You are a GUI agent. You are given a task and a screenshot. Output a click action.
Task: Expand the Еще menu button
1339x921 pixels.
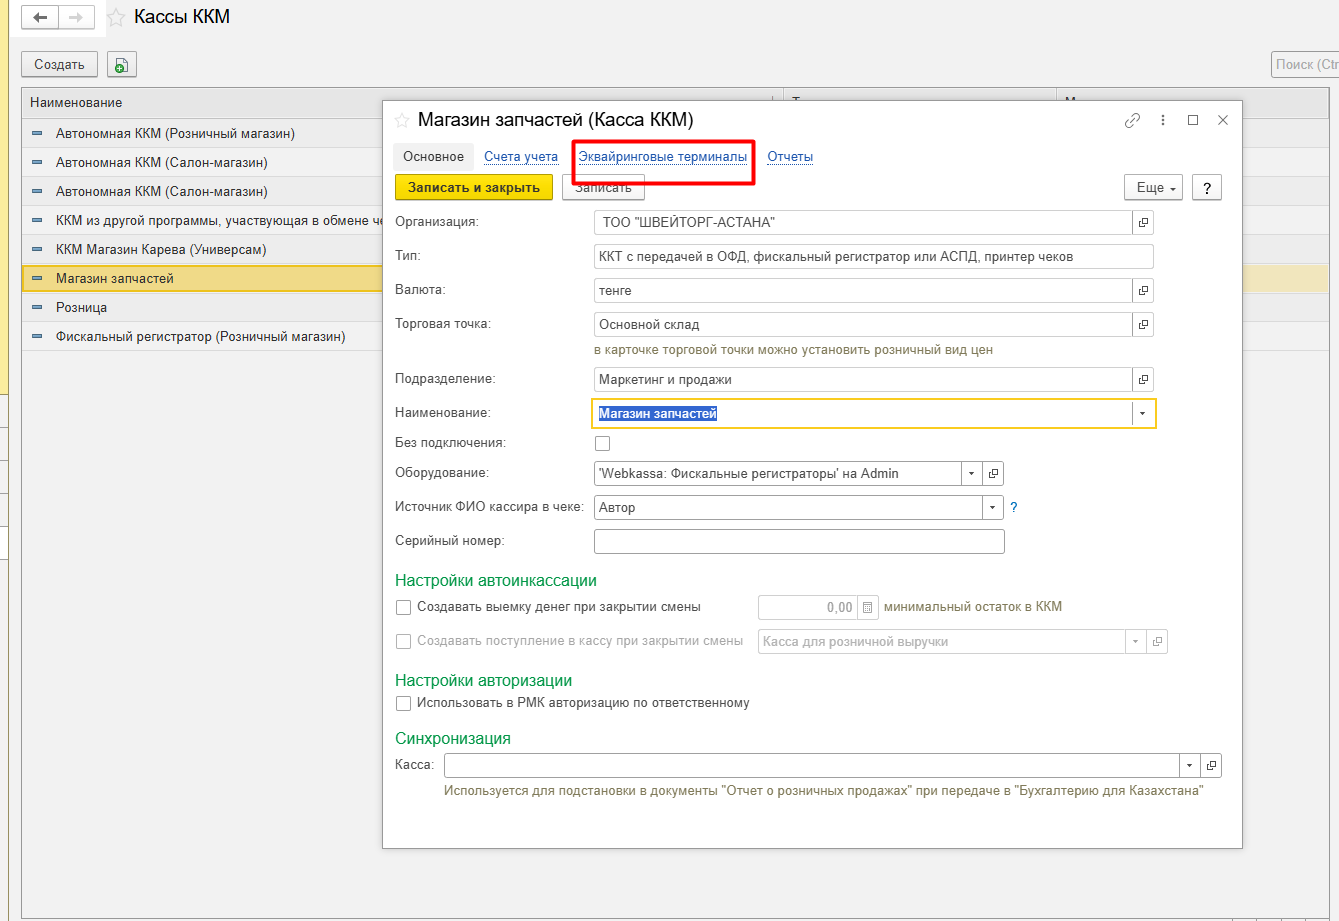[1154, 188]
